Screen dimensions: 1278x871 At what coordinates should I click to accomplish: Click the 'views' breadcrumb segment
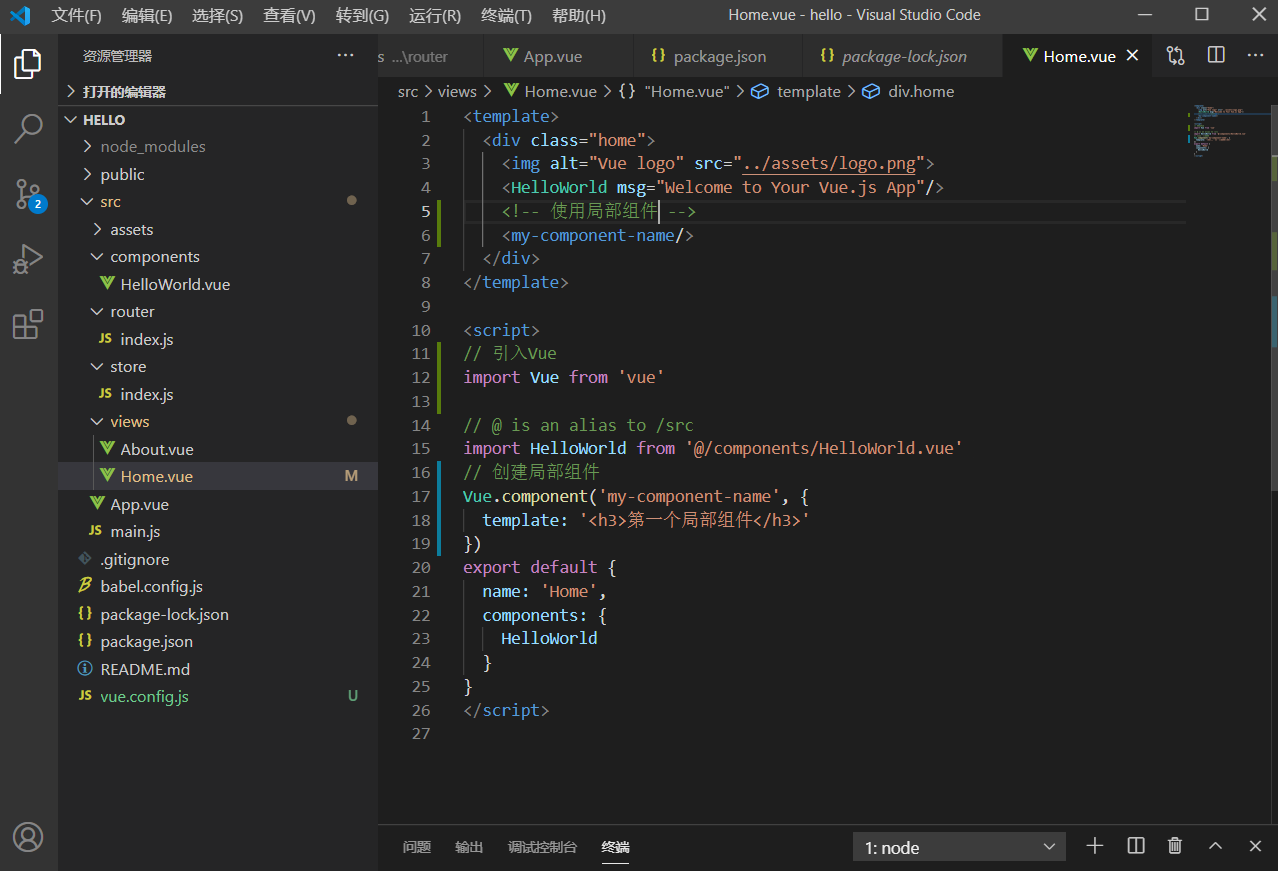pyautogui.click(x=457, y=91)
